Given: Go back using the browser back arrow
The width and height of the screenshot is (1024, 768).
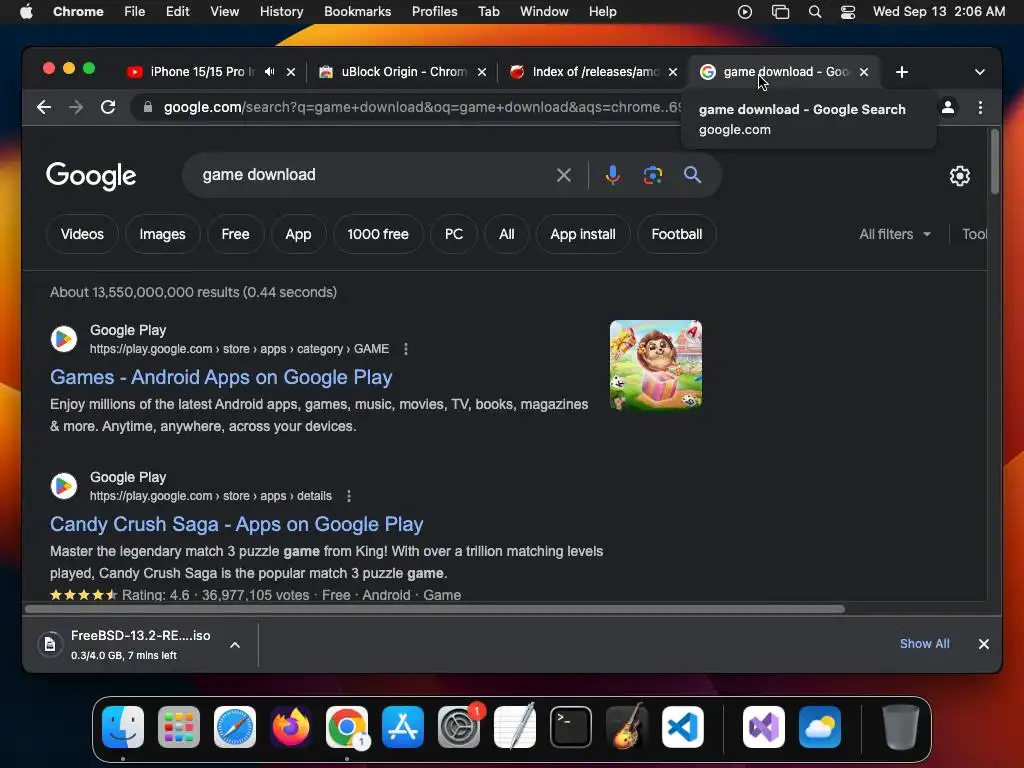Looking at the screenshot, I should click(x=44, y=107).
